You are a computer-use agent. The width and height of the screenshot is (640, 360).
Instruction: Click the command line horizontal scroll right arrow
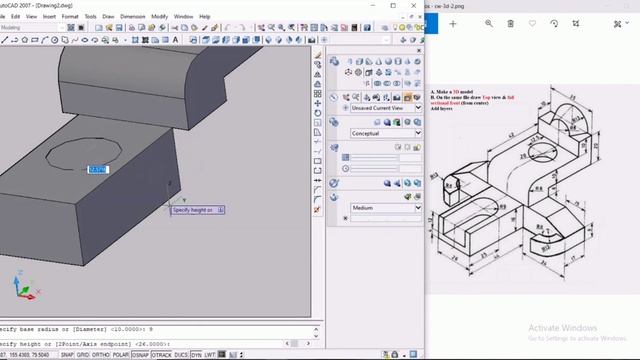(308, 344)
